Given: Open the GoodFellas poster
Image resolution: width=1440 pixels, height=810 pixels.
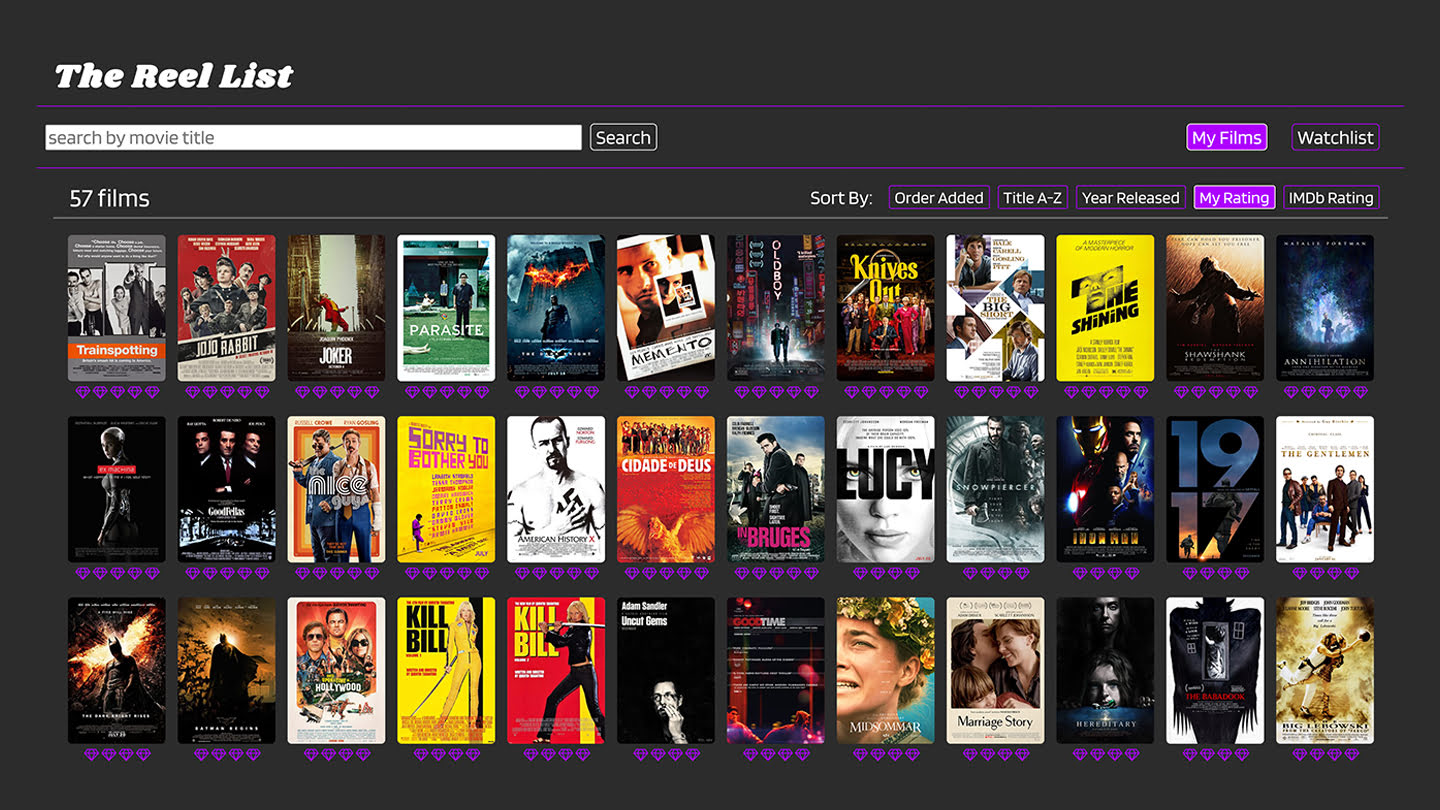Looking at the screenshot, I should click(x=227, y=490).
